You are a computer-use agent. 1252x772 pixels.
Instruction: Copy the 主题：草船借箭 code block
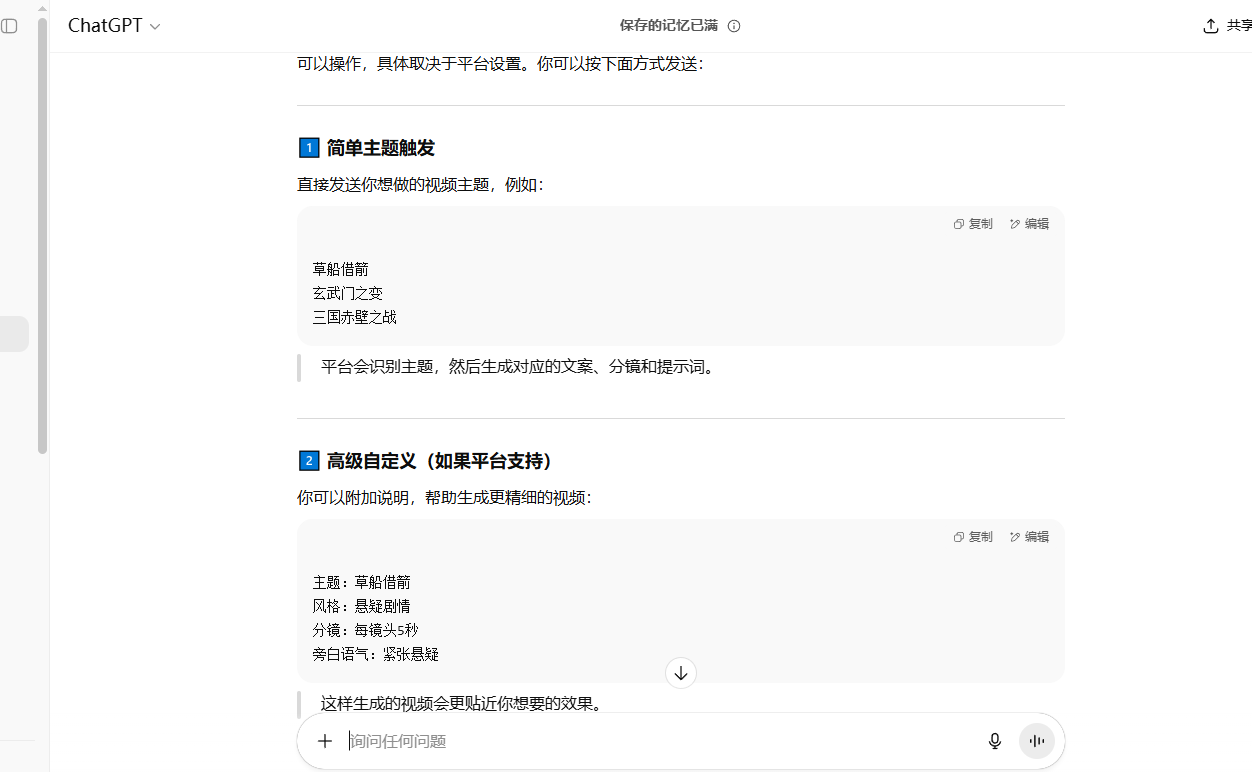[x=973, y=537]
